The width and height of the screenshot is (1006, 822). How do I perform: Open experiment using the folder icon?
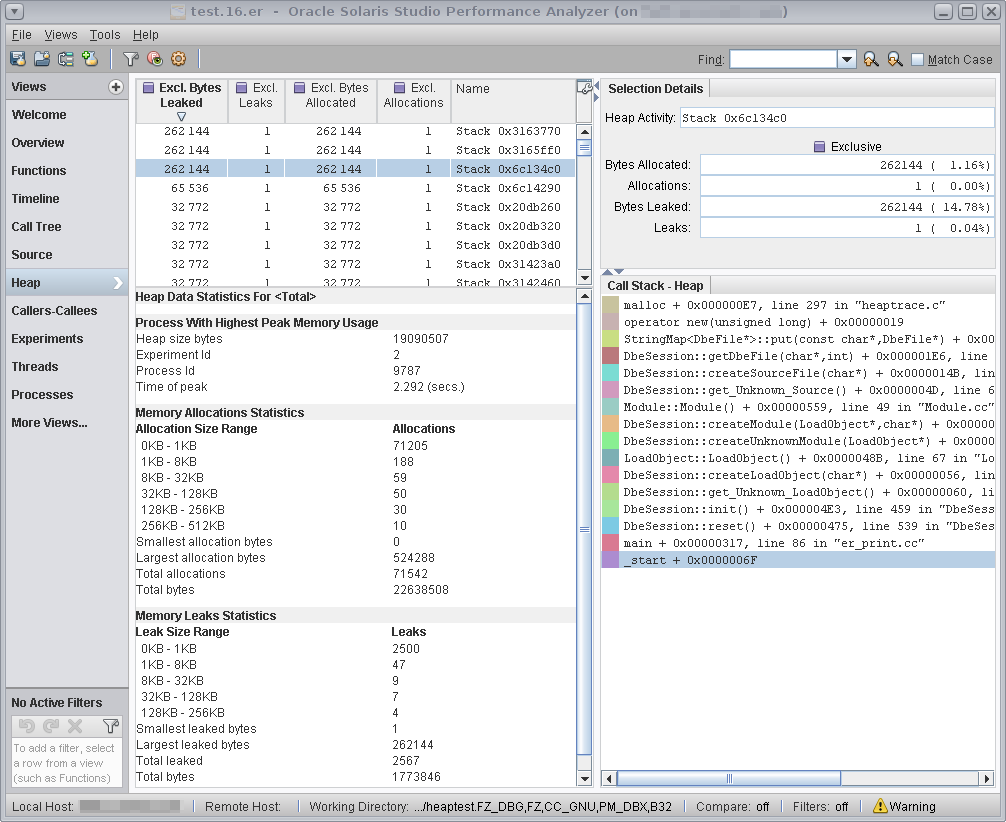click(x=42, y=59)
